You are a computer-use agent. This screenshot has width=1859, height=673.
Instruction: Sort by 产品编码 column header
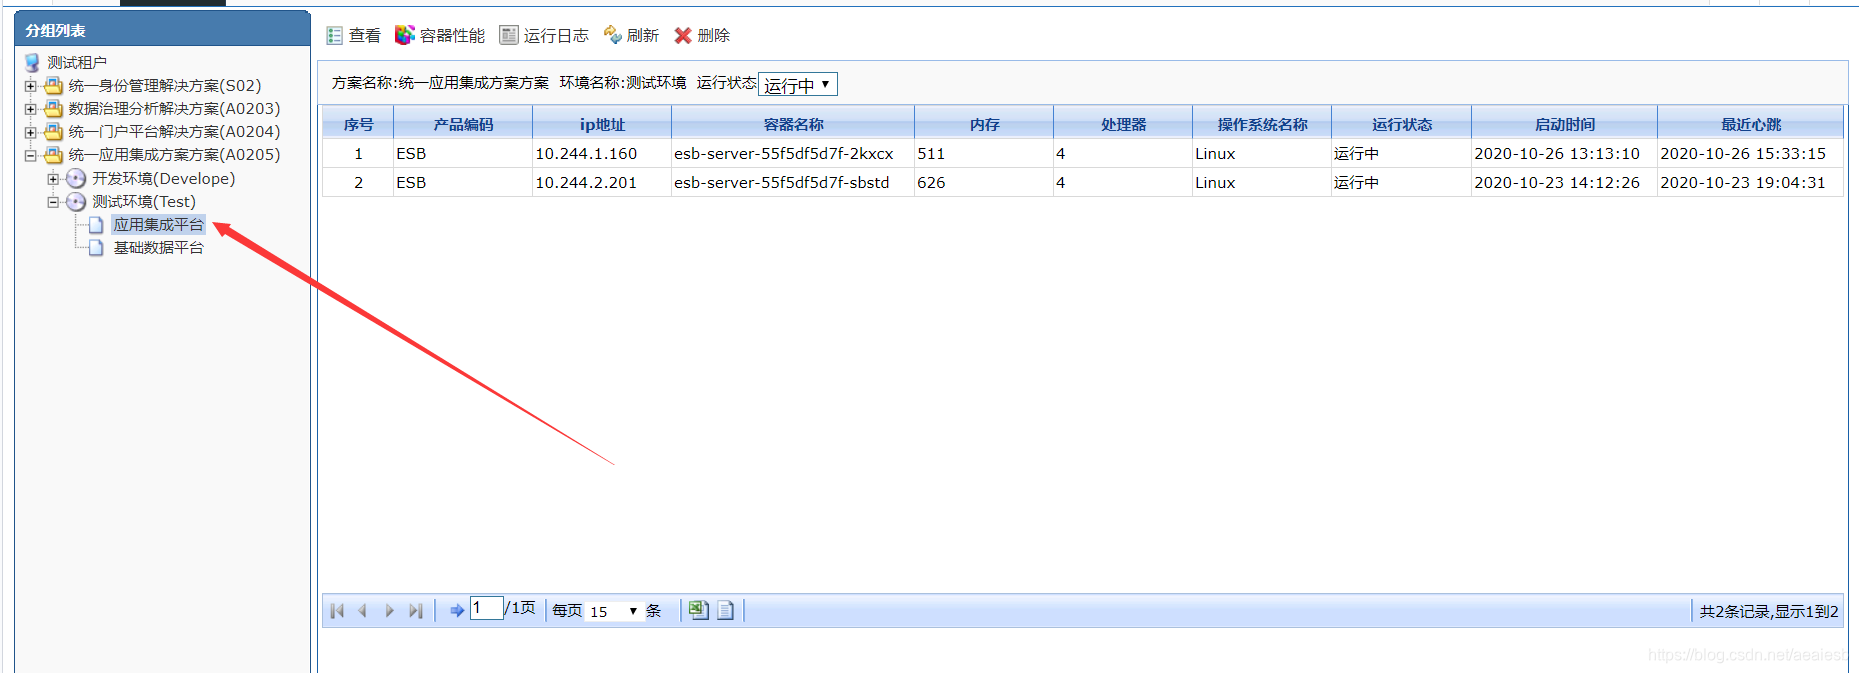click(463, 124)
